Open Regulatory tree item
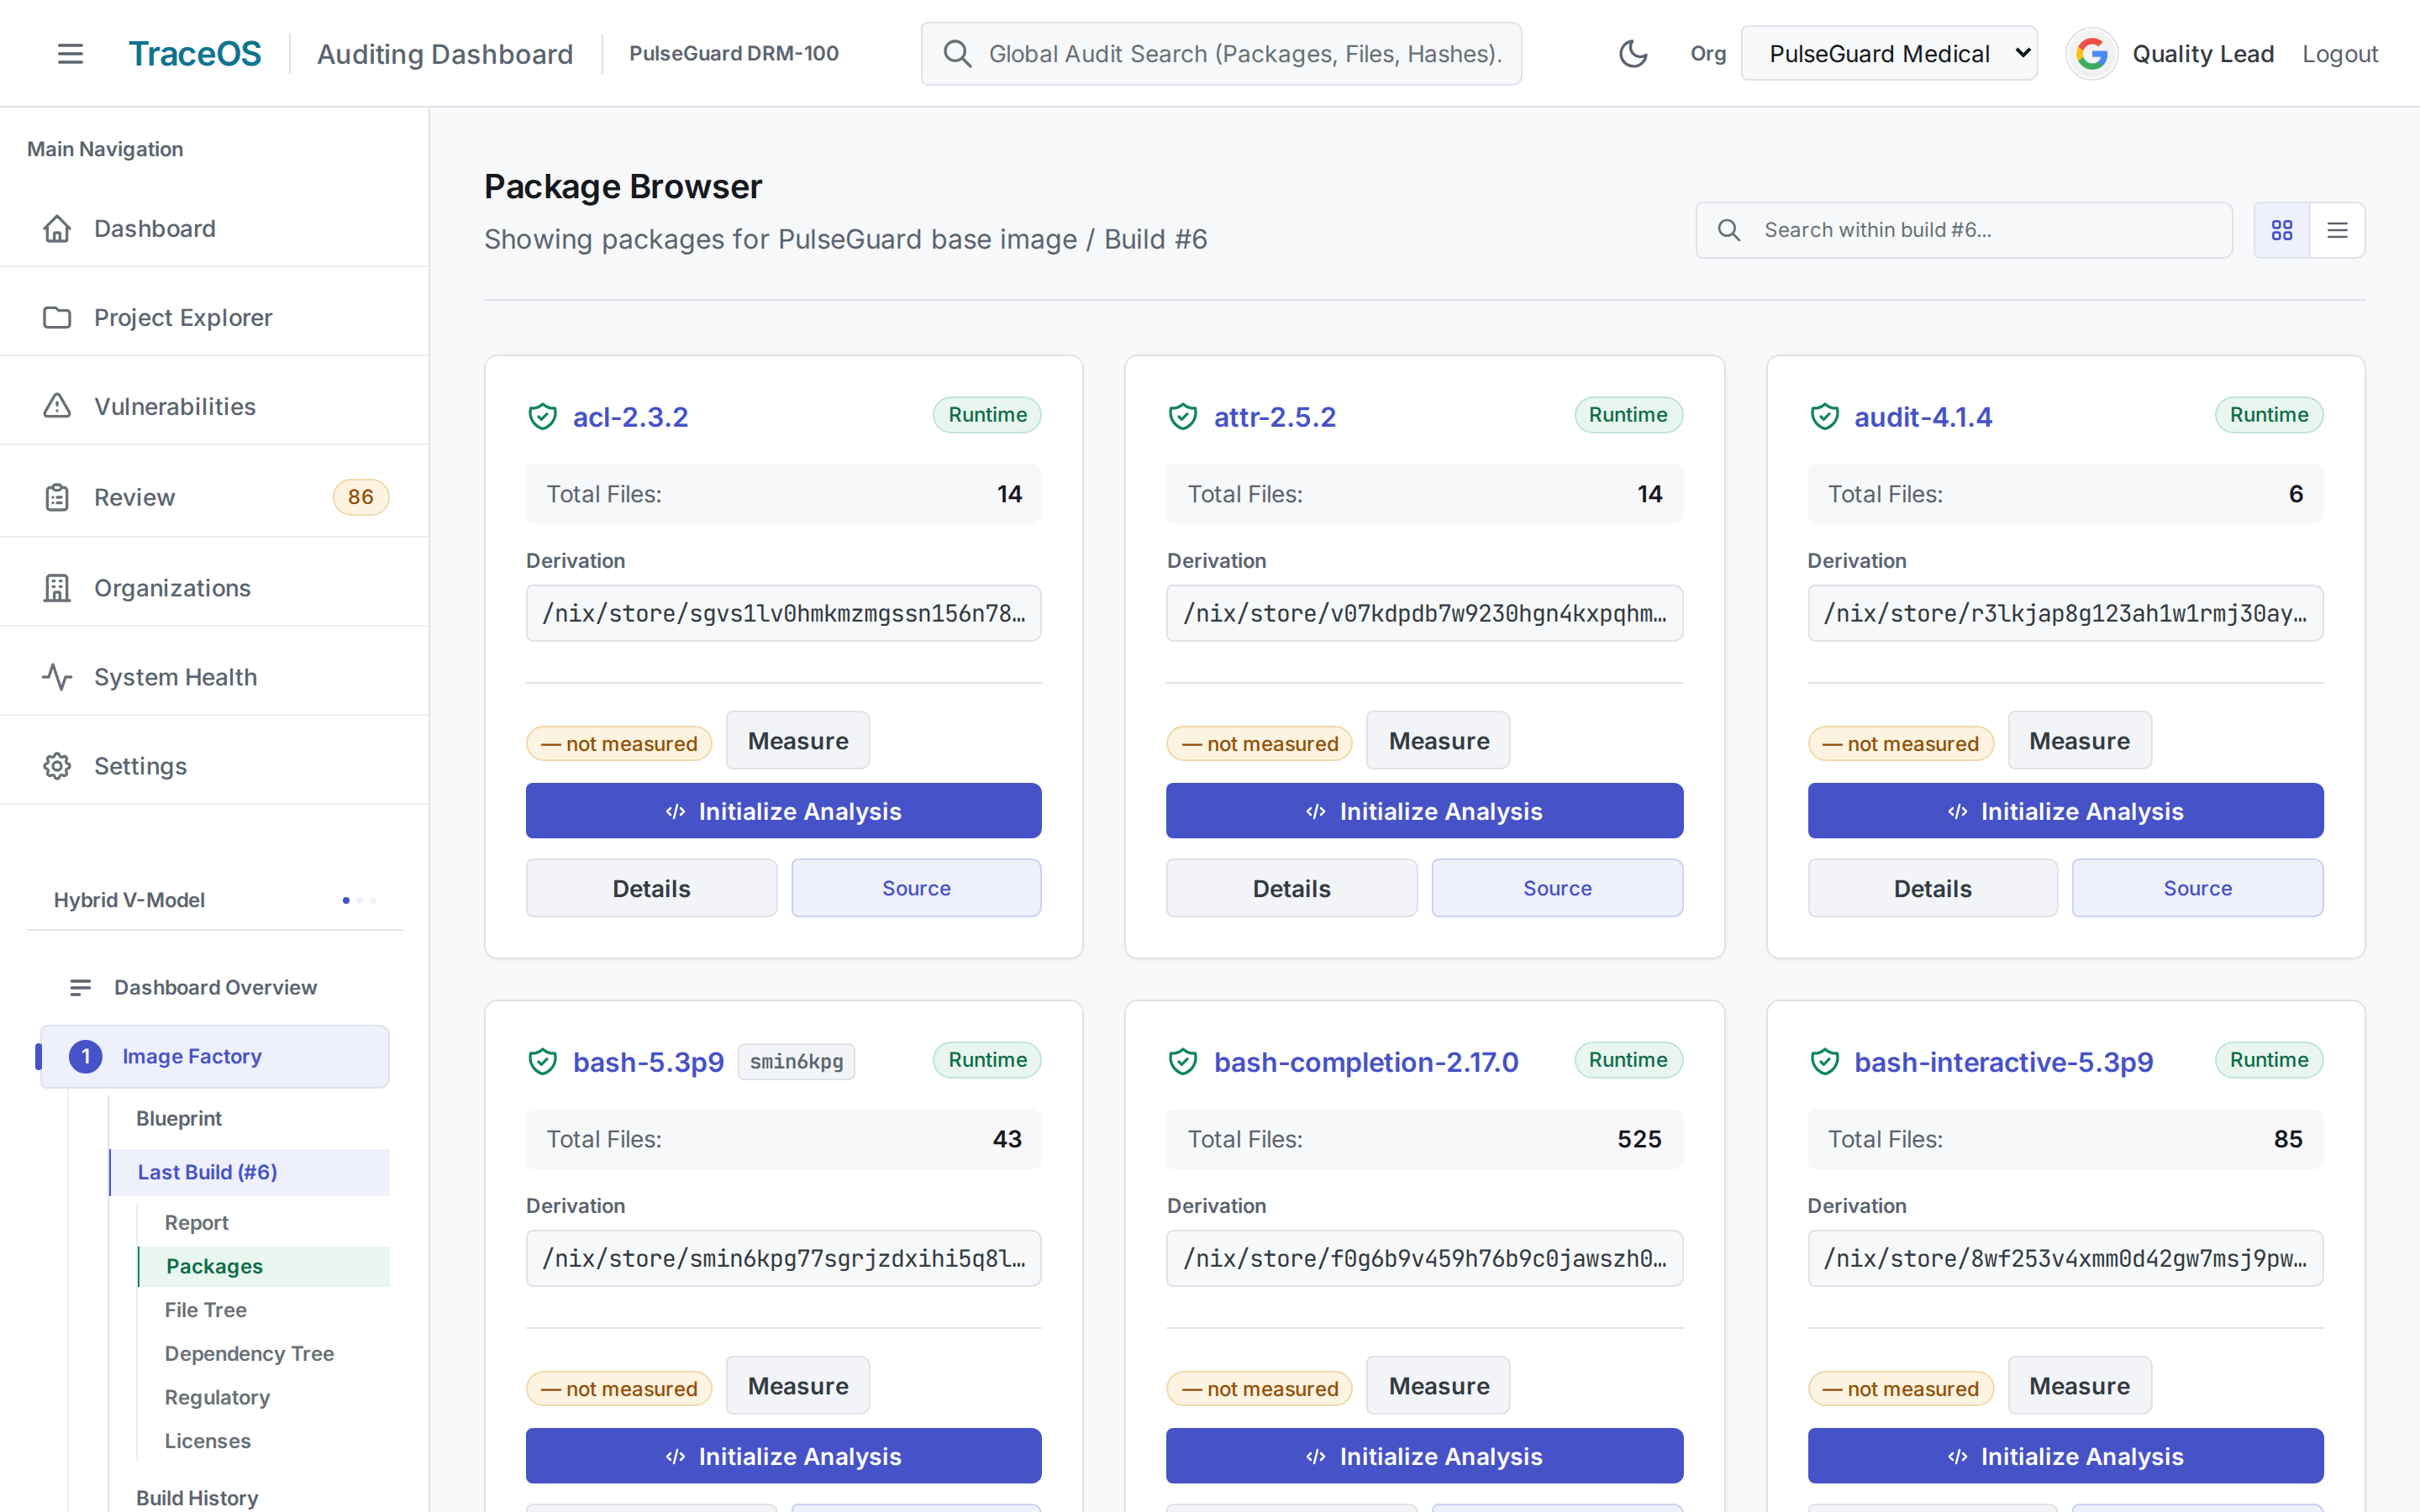This screenshot has height=1512, width=2420. [x=217, y=1397]
